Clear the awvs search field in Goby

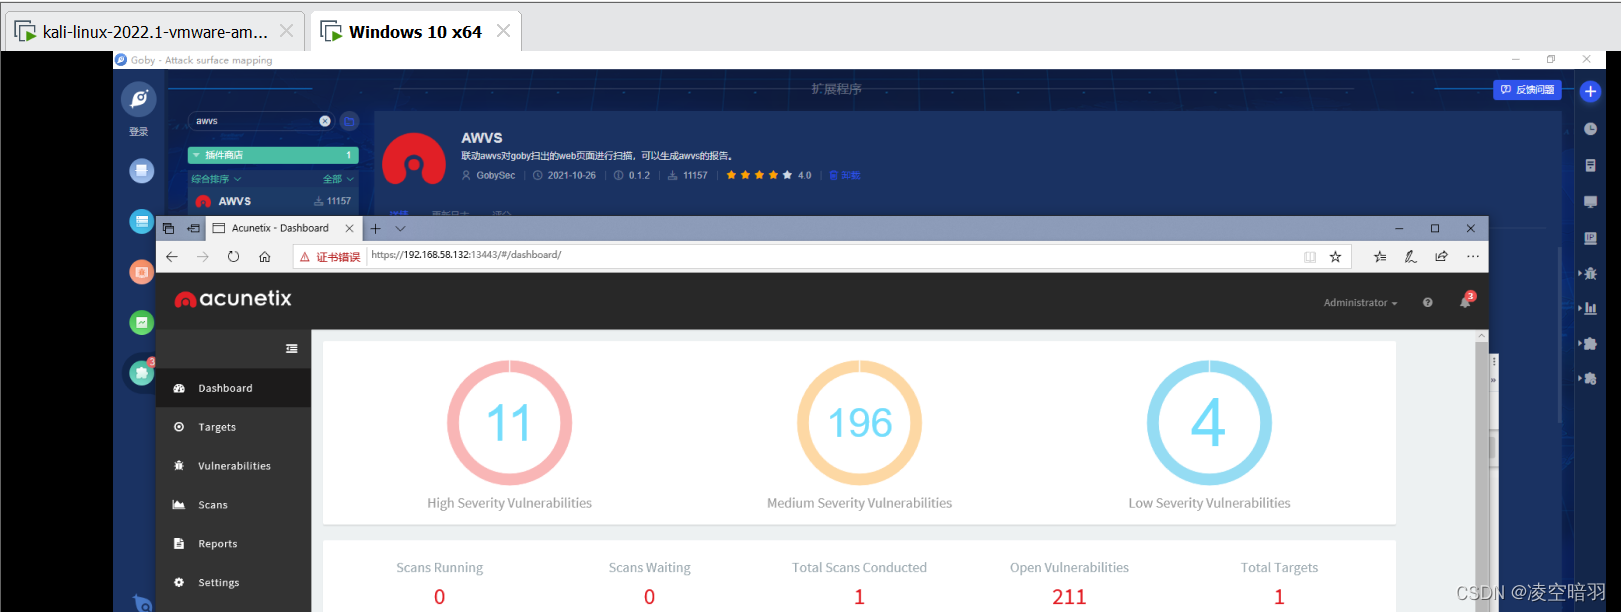click(x=325, y=121)
